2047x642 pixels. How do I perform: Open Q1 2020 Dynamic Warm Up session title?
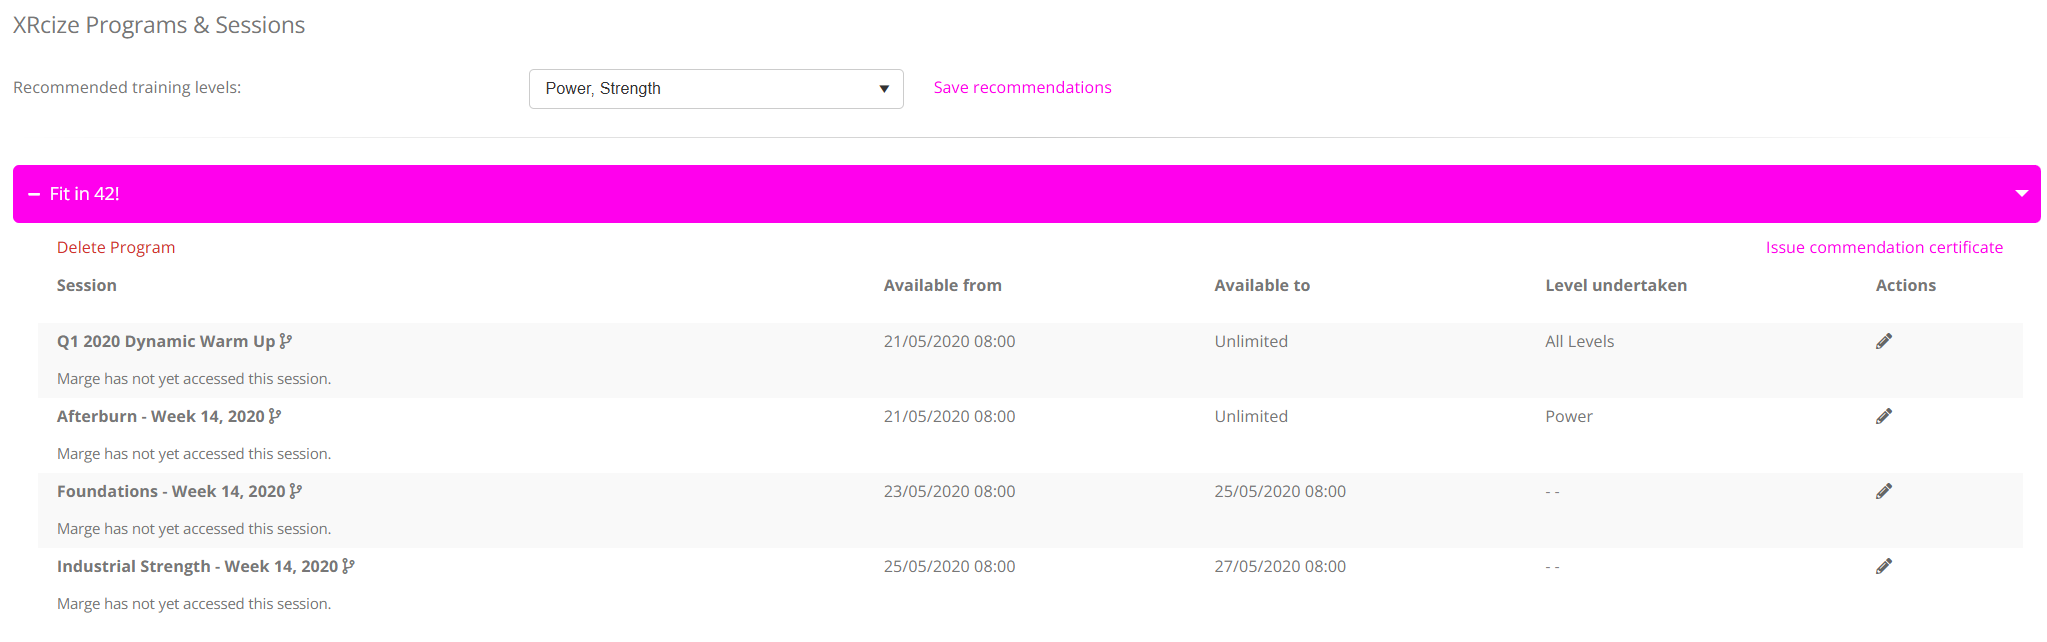coord(165,341)
